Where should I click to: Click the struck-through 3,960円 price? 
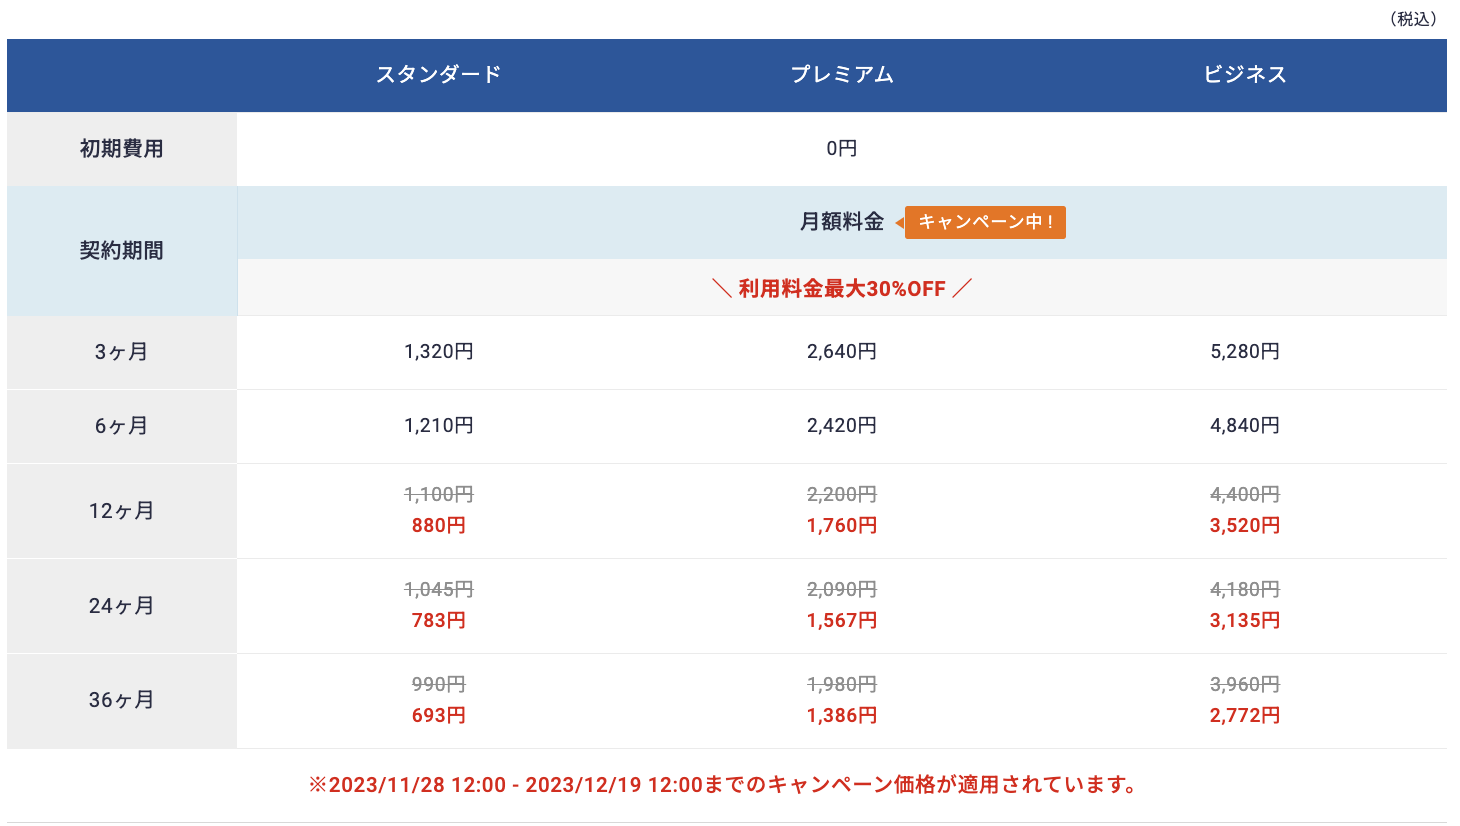pyautogui.click(x=1245, y=685)
